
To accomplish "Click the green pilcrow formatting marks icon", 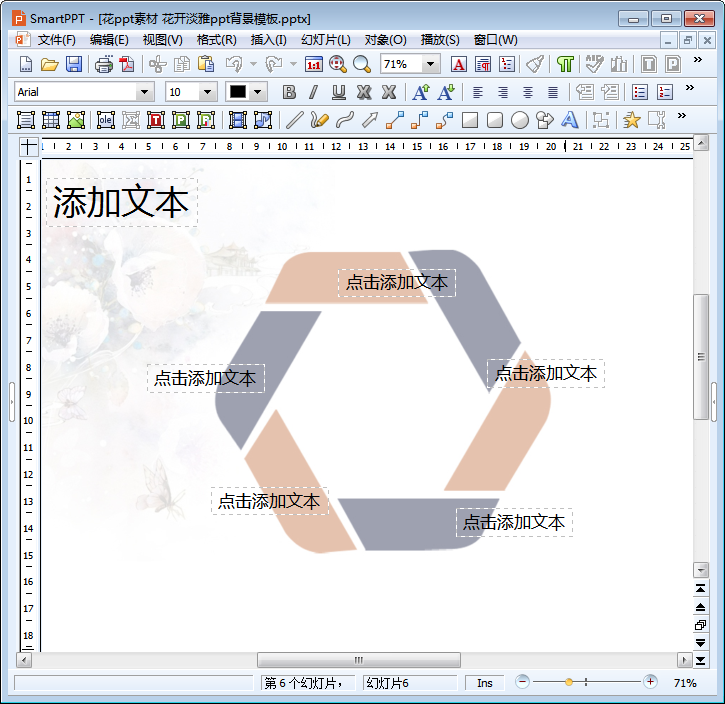I will tap(565, 64).
